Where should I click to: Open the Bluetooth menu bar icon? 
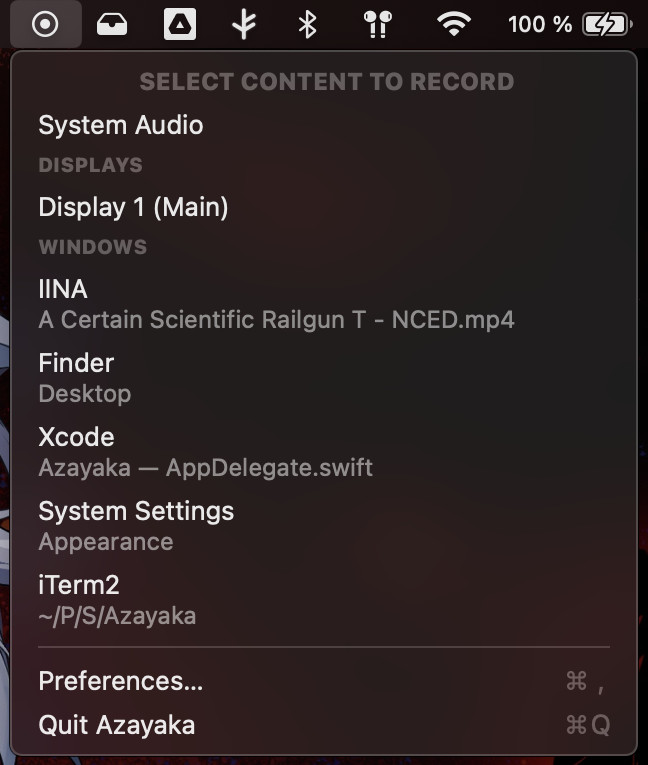(307, 24)
